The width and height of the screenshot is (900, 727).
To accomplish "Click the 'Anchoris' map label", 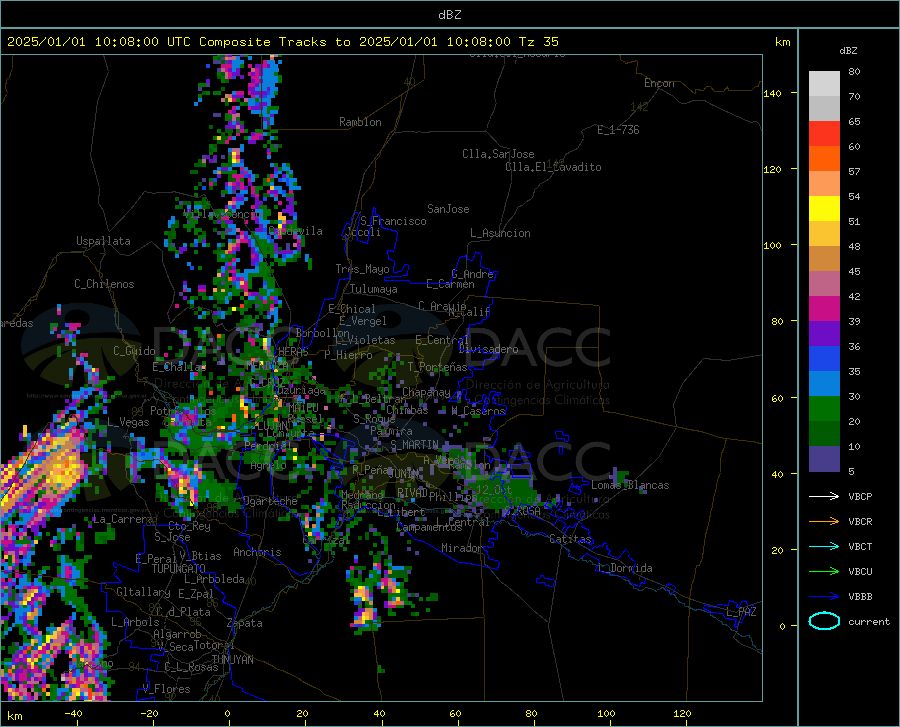I will pyautogui.click(x=257, y=552).
